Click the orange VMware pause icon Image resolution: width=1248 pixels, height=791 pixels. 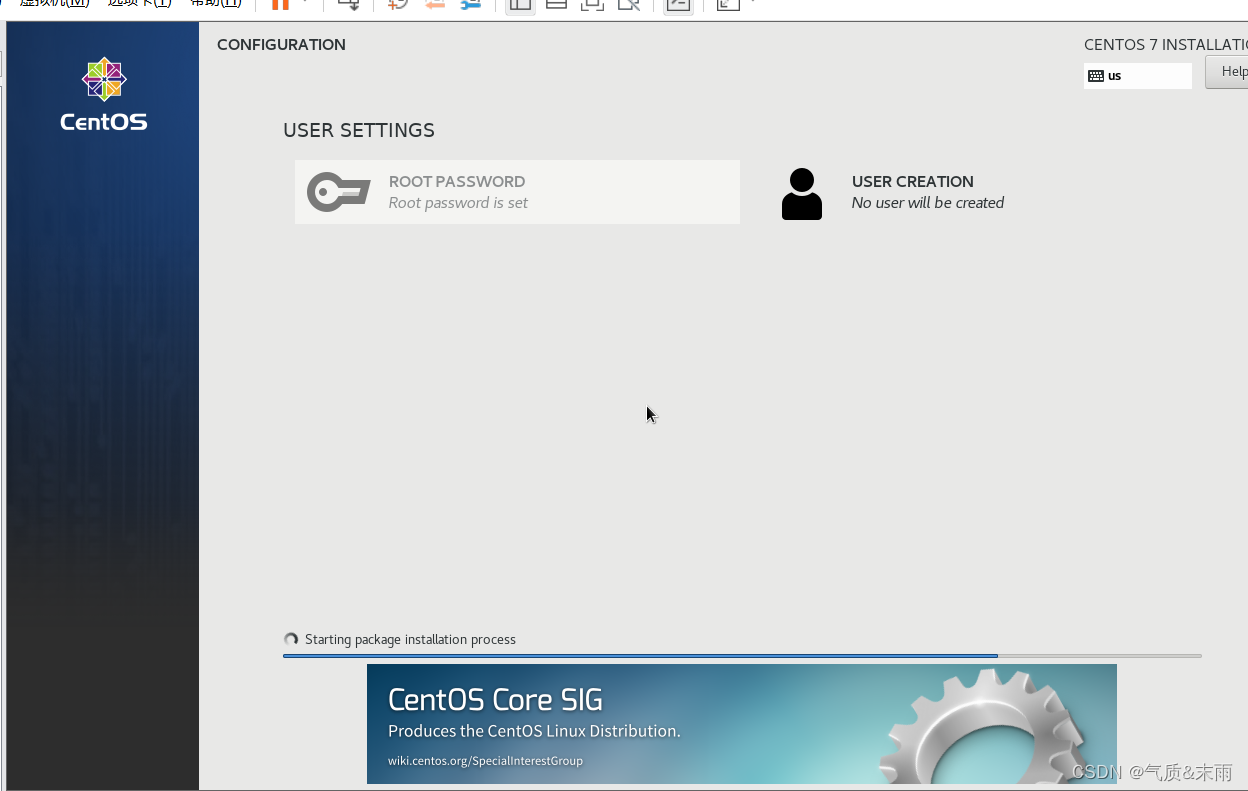coord(280,5)
